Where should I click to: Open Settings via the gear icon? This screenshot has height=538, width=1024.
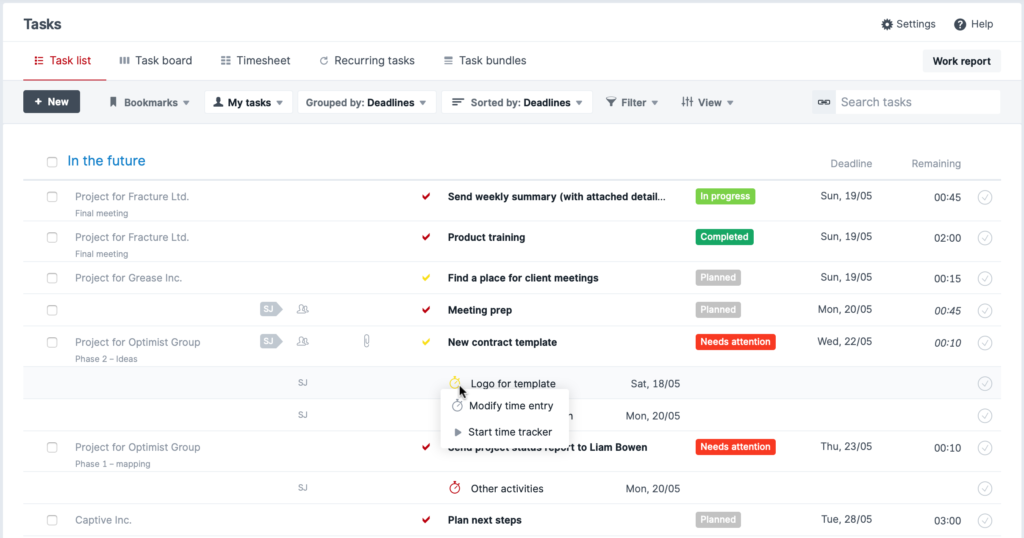[x=886, y=24]
